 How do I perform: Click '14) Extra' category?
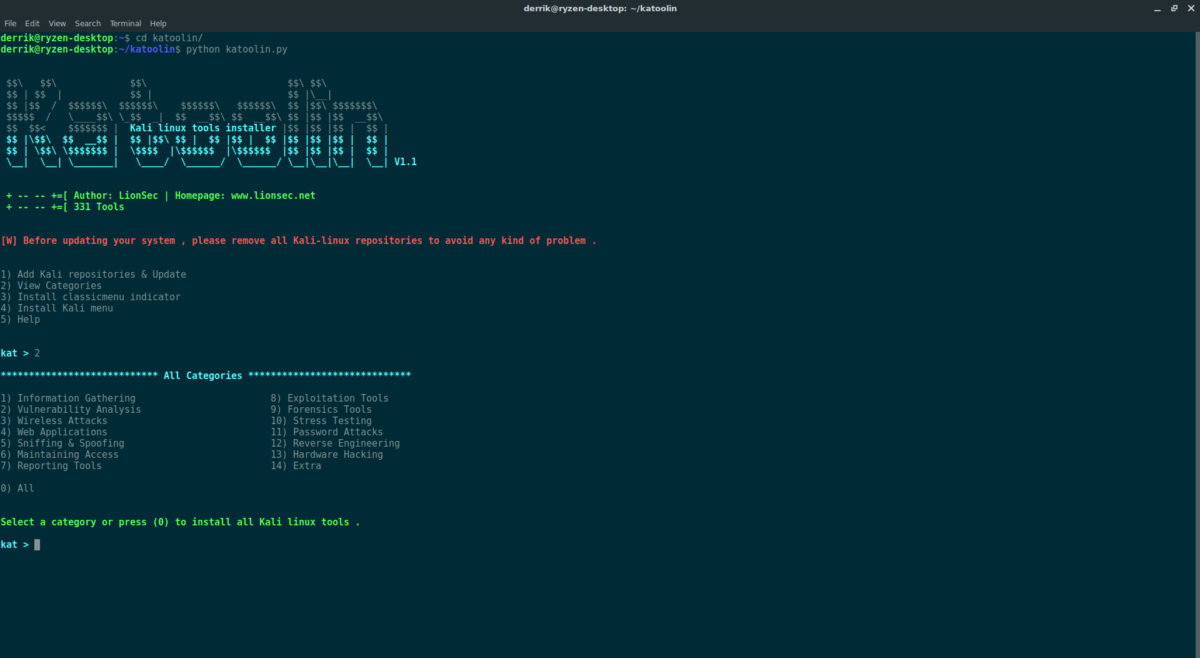[296, 466]
